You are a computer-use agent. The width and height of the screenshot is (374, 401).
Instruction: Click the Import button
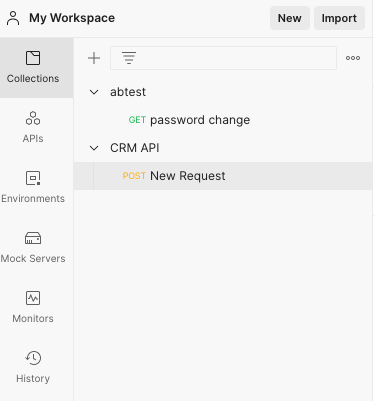tap(339, 18)
